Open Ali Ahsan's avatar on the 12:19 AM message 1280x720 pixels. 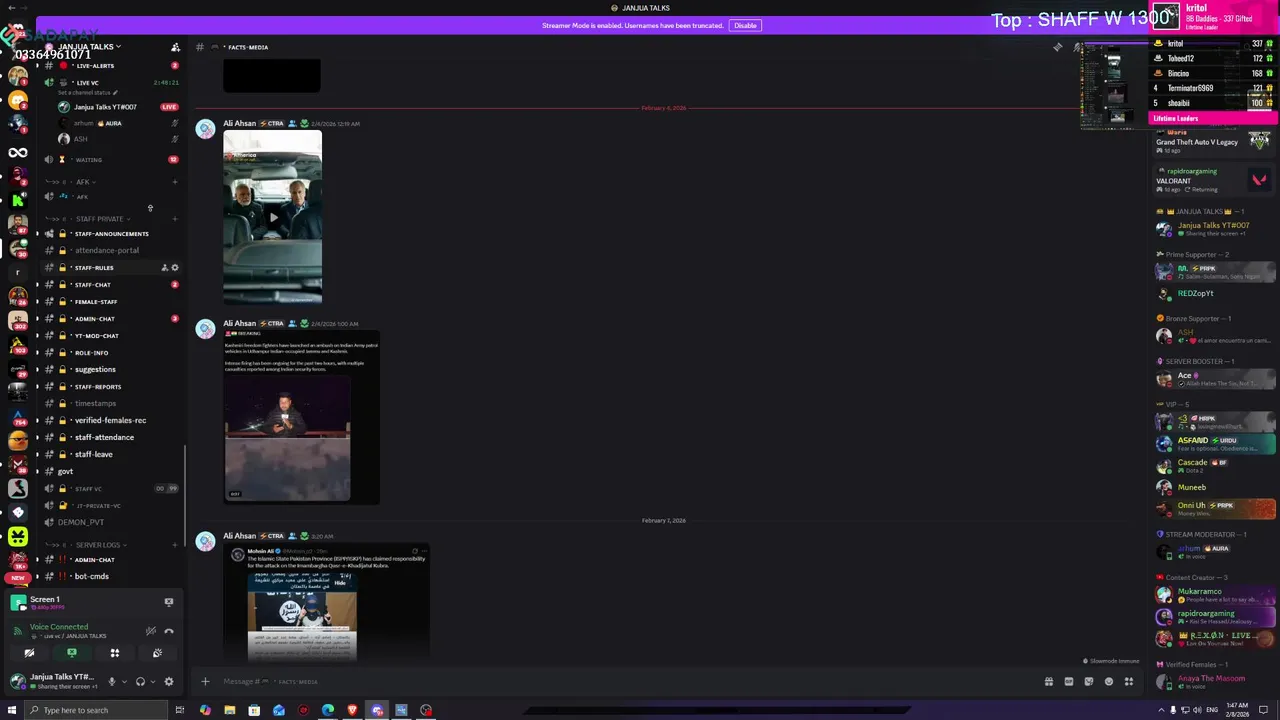click(x=205, y=129)
